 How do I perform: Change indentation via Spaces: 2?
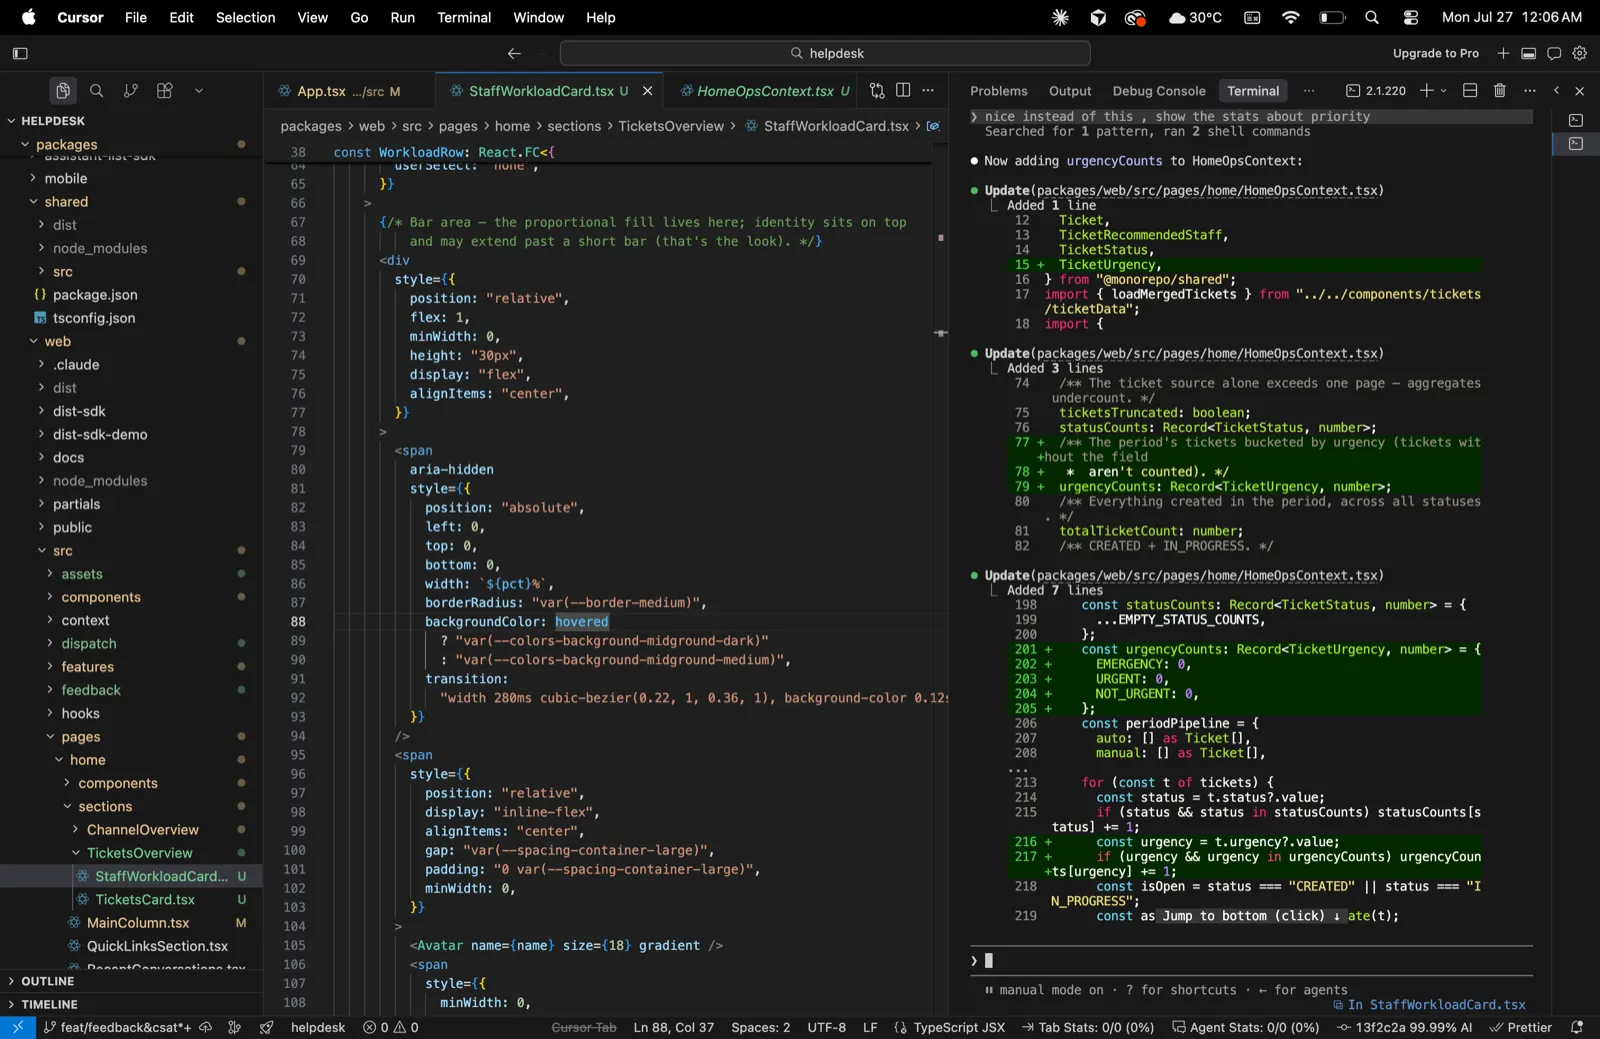[x=760, y=1027]
